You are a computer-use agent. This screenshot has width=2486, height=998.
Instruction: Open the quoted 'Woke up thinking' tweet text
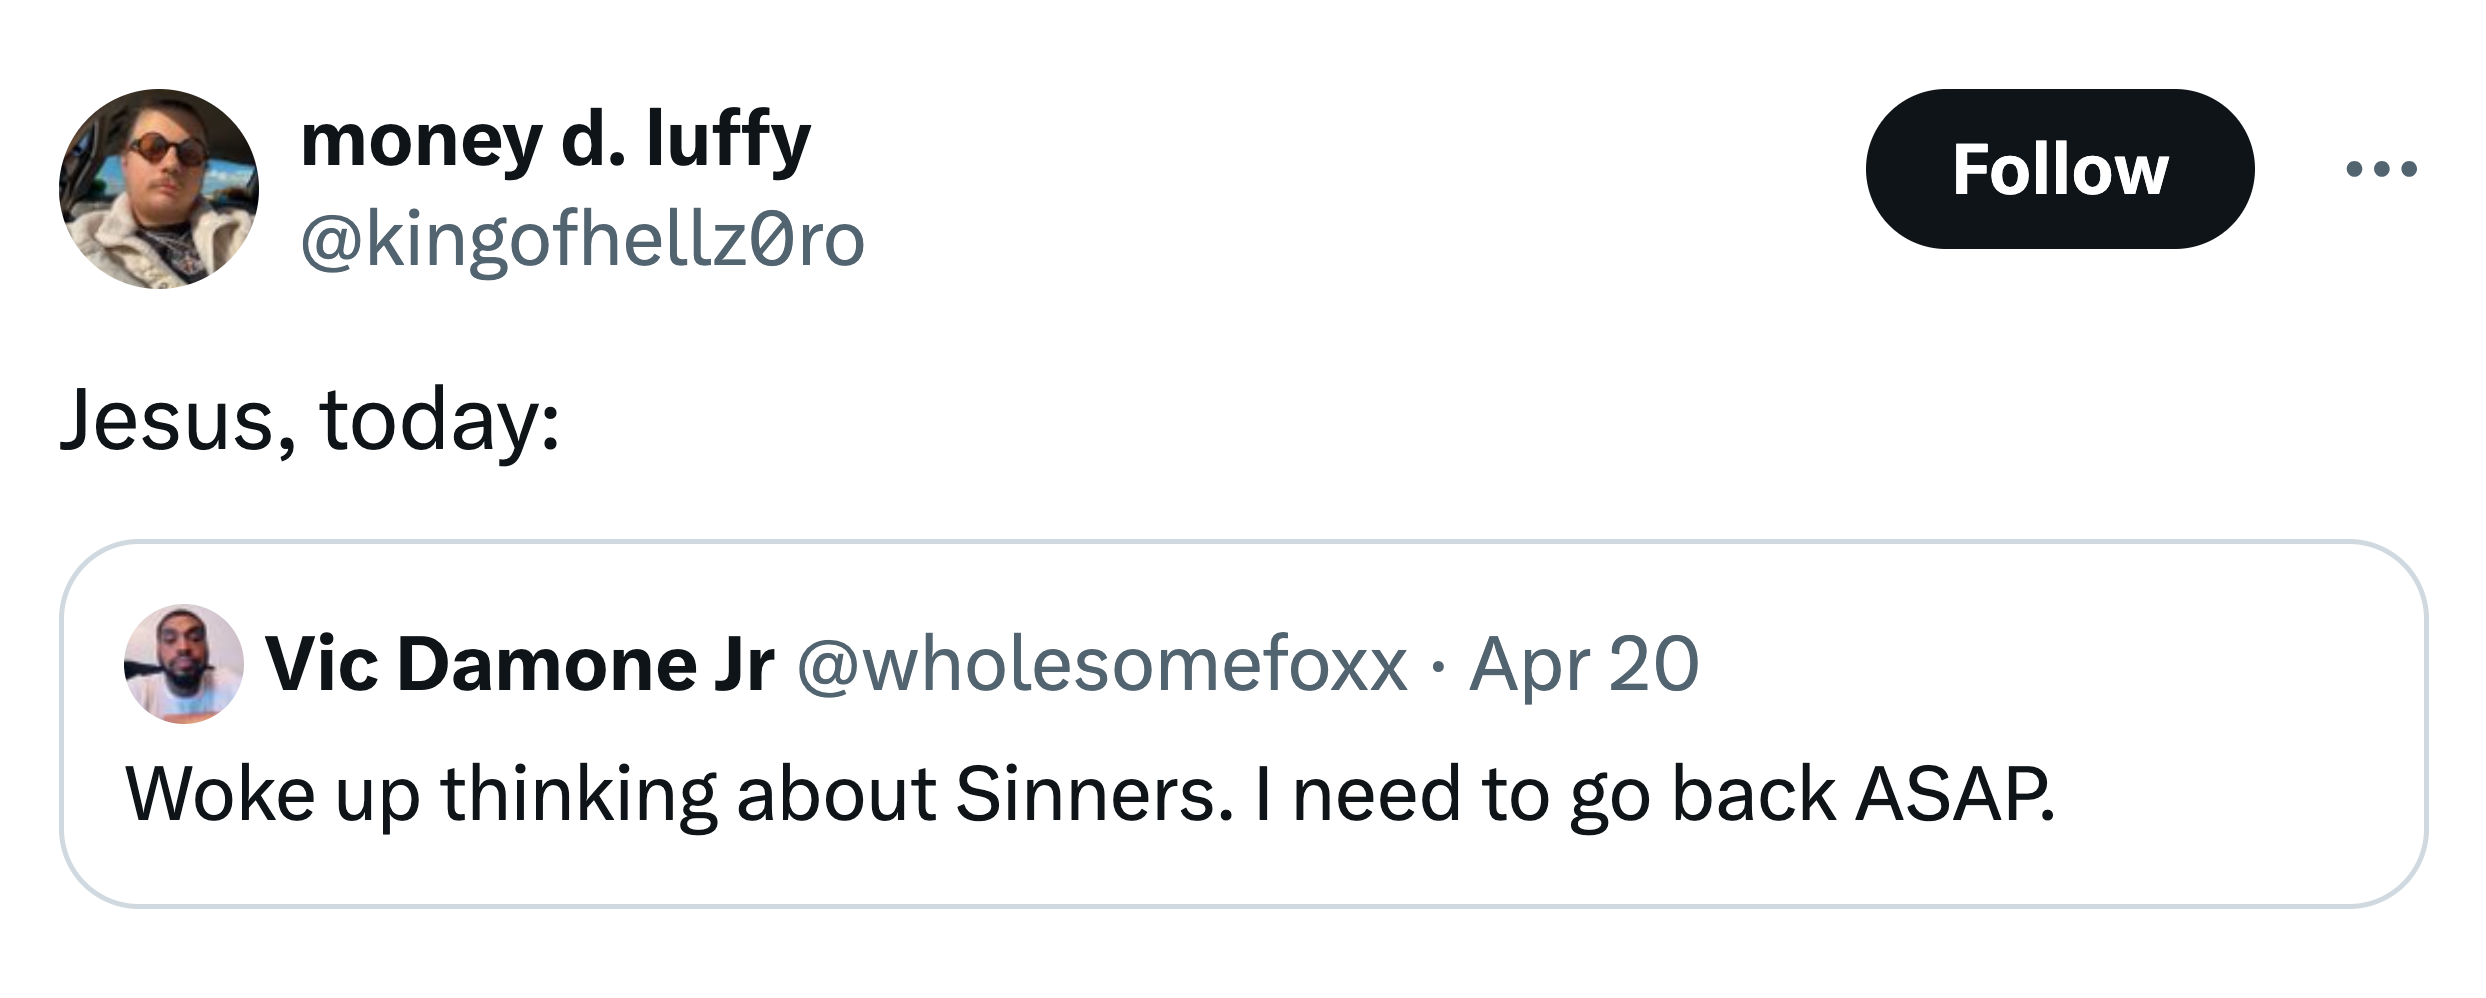1090,796
